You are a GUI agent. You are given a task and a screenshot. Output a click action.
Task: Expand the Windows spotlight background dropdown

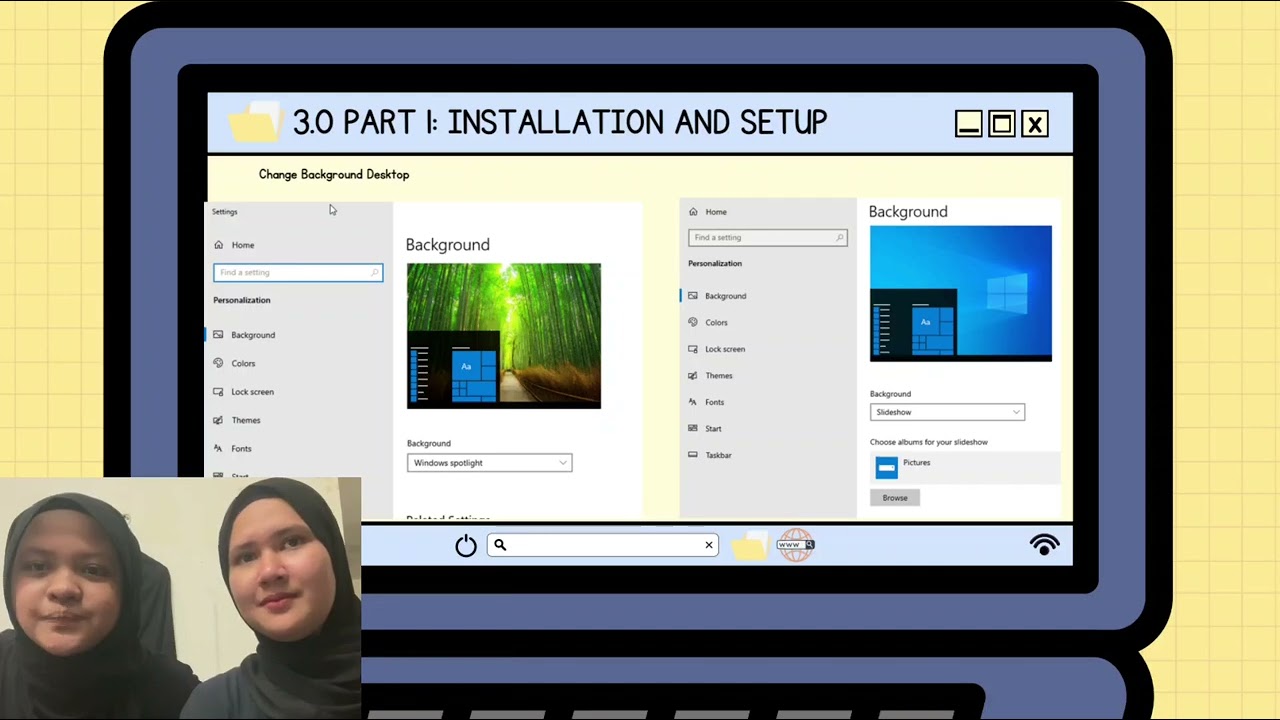489,463
